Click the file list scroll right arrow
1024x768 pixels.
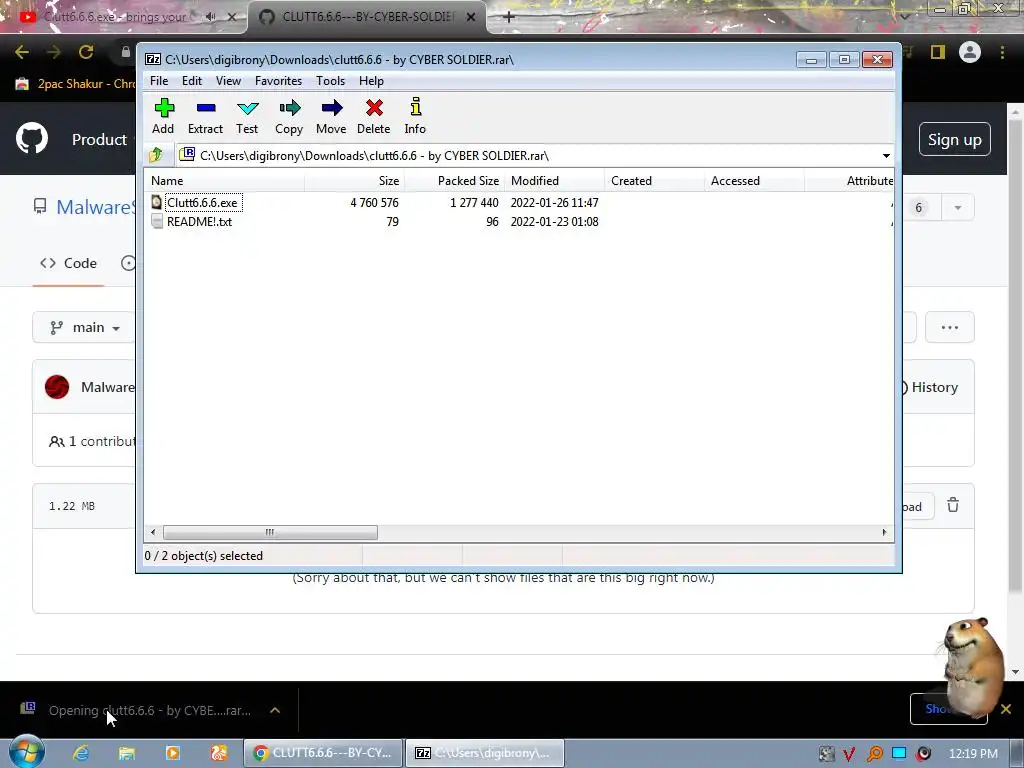[x=884, y=532]
